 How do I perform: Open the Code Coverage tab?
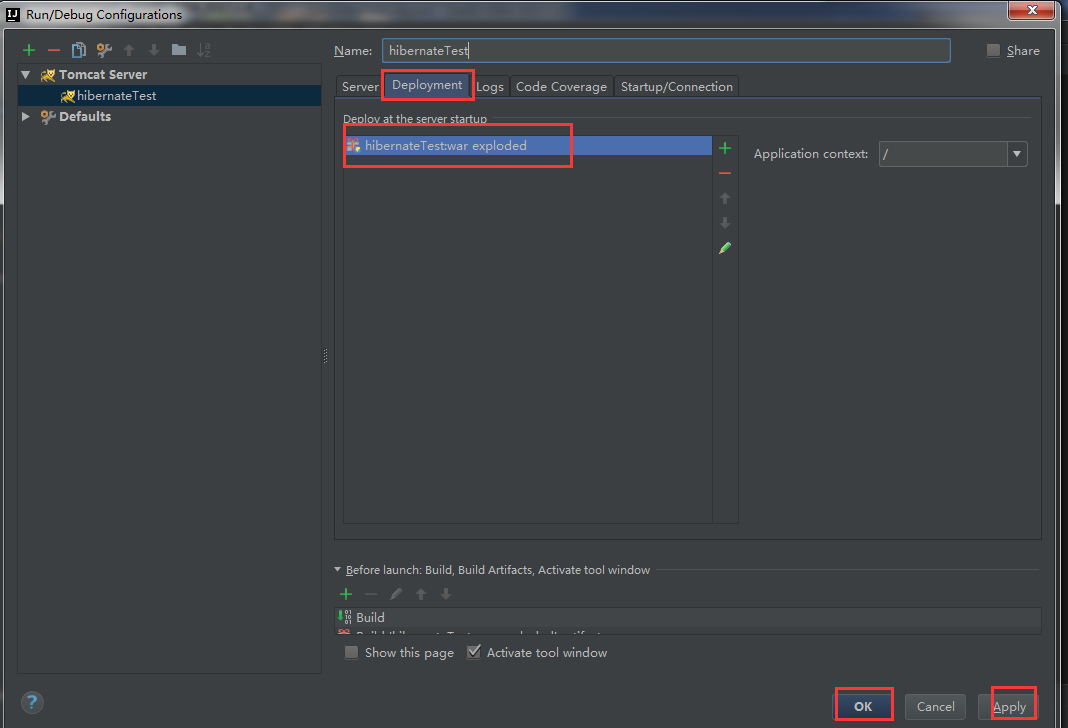coord(561,86)
